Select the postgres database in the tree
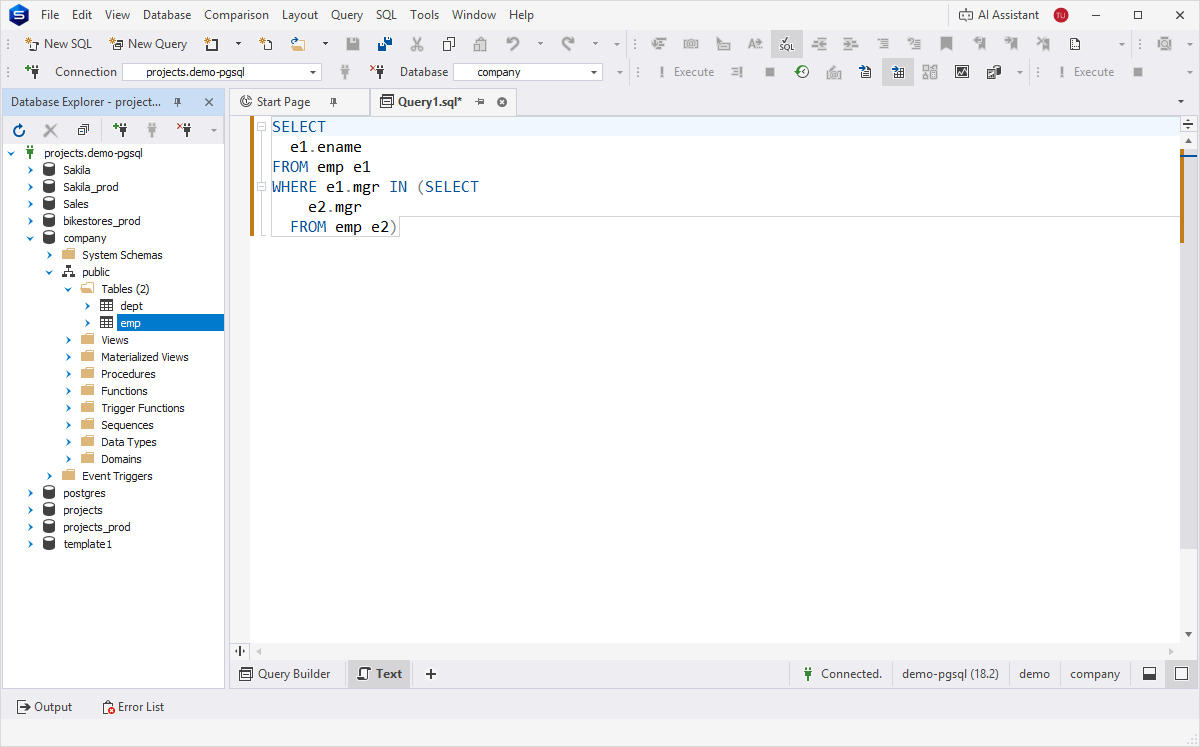 pyautogui.click(x=84, y=493)
